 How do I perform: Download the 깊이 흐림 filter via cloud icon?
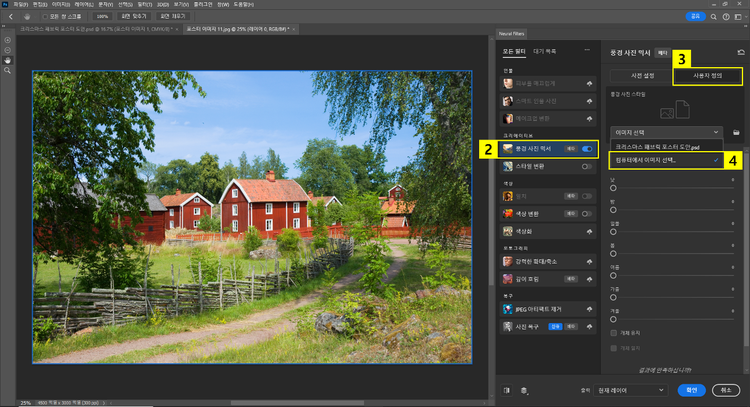589,279
